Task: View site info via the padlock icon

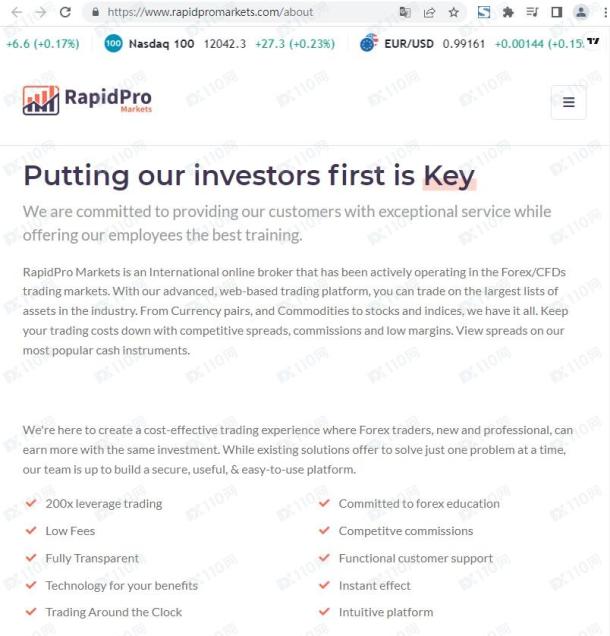Action: tap(95, 12)
